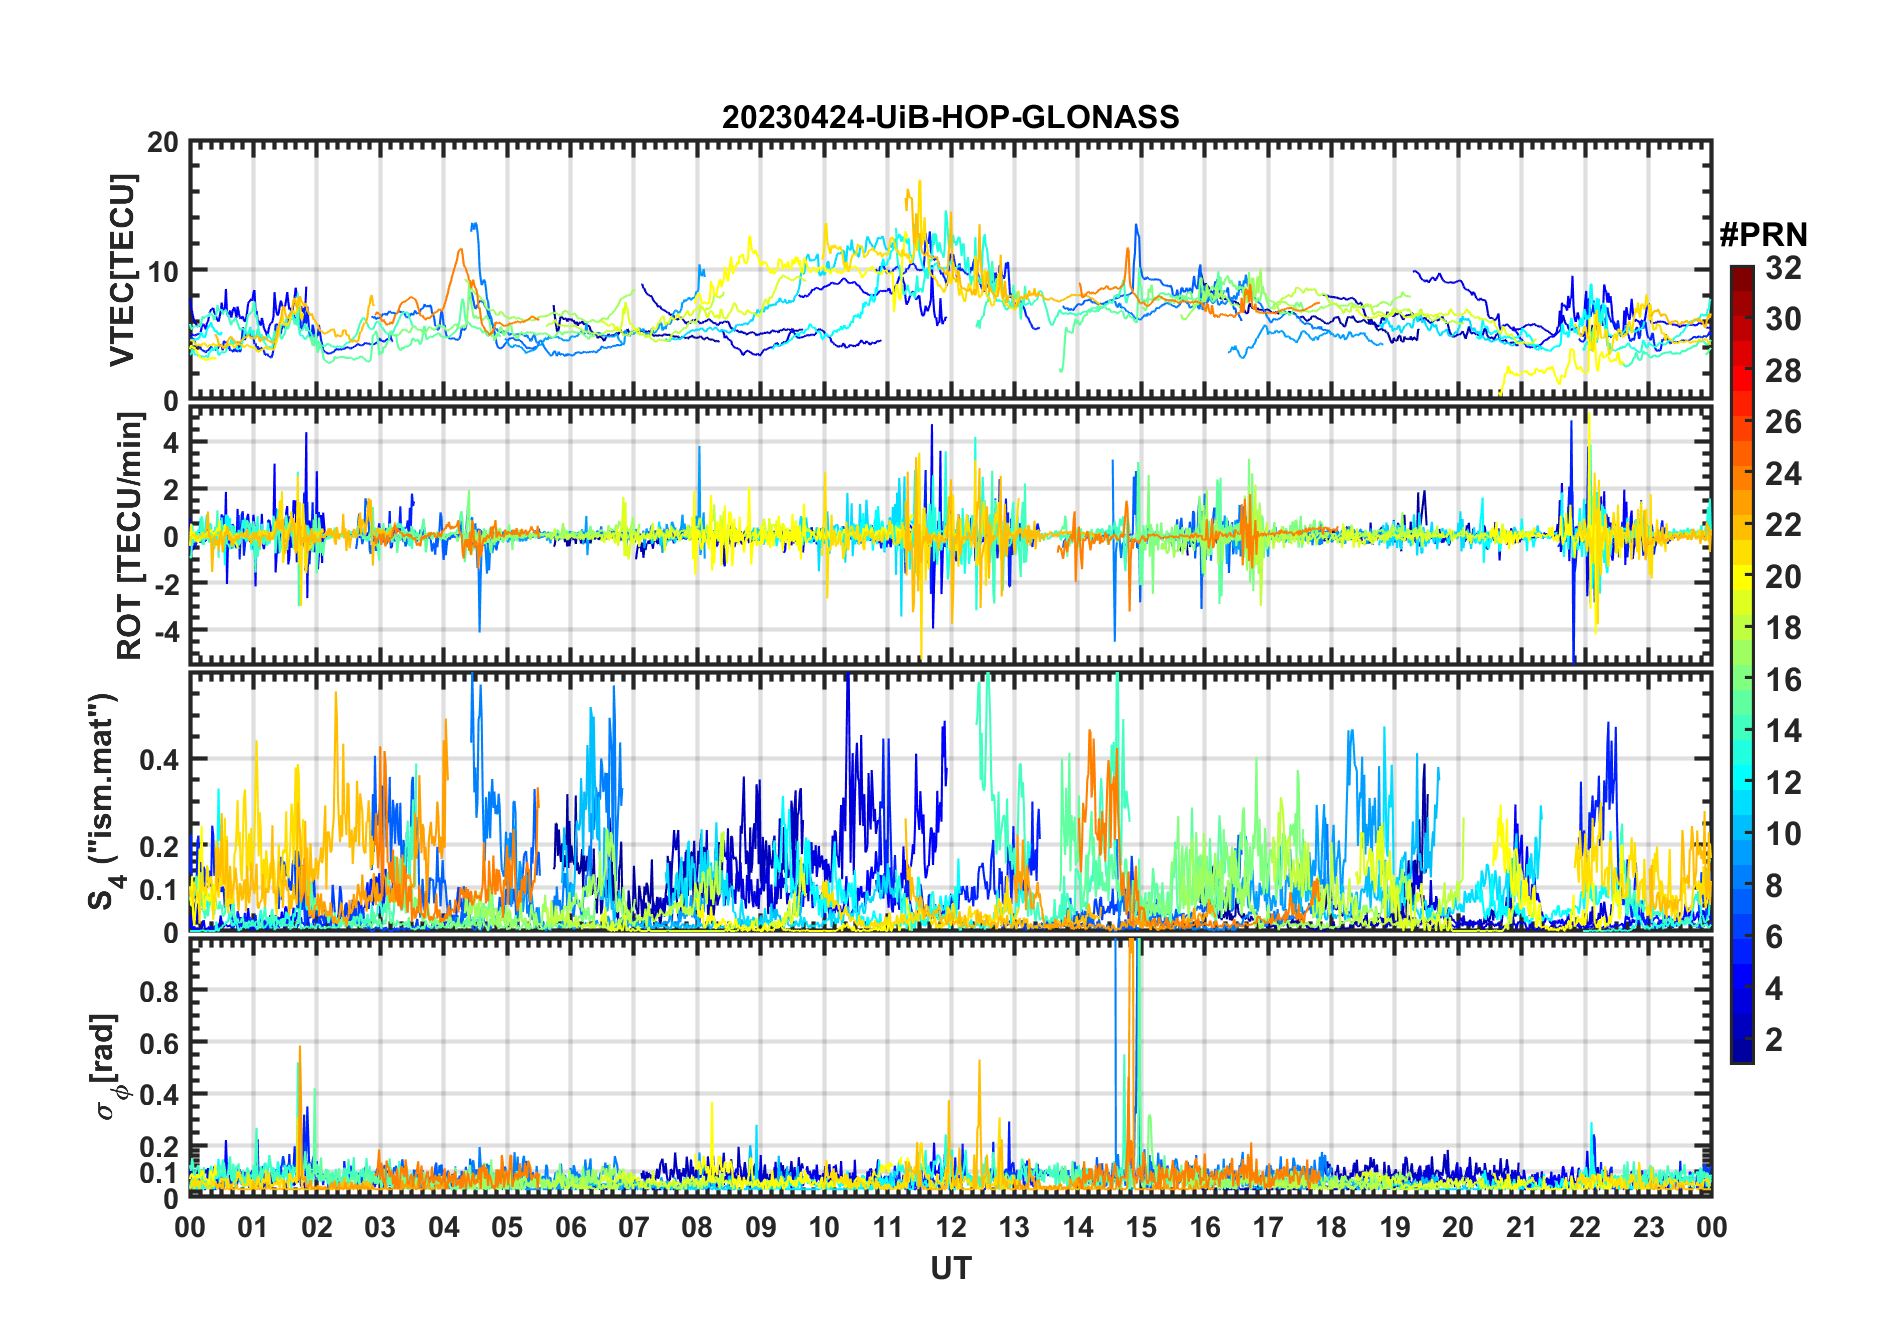Click the 0.8 tick on sigma-phi axis
The width and height of the screenshot is (1902, 1330).
point(158,991)
